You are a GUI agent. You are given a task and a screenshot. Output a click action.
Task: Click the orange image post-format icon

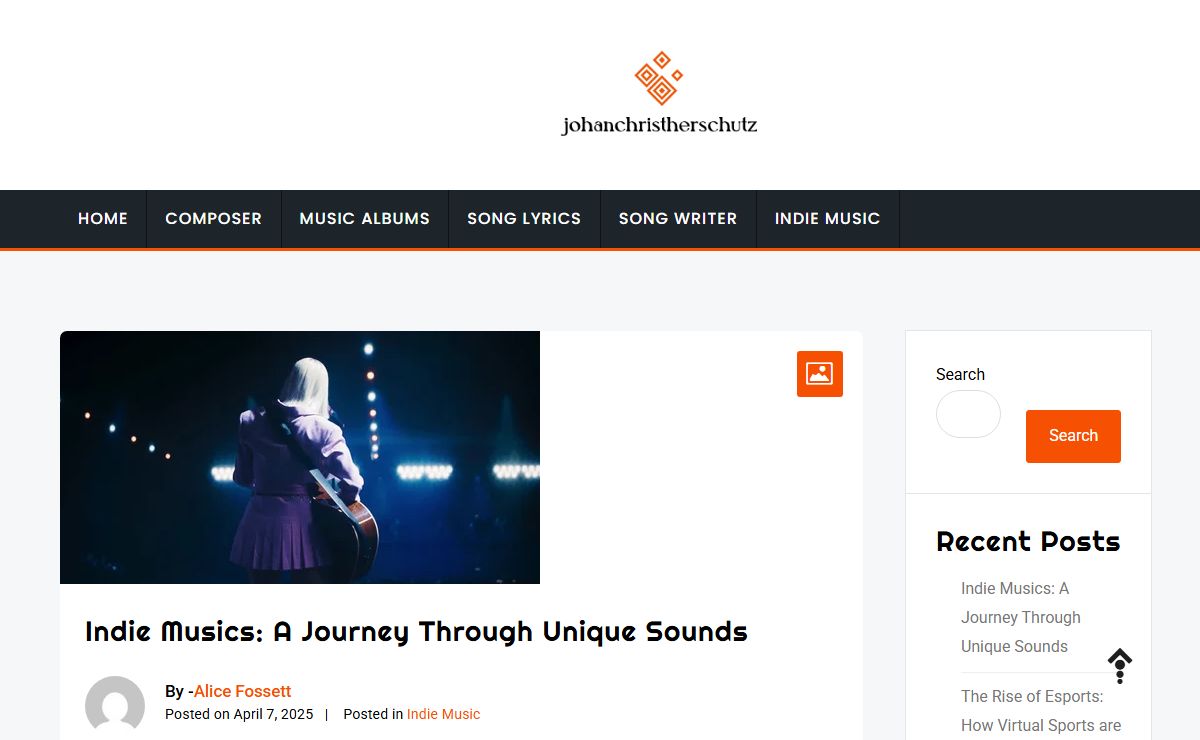(820, 374)
